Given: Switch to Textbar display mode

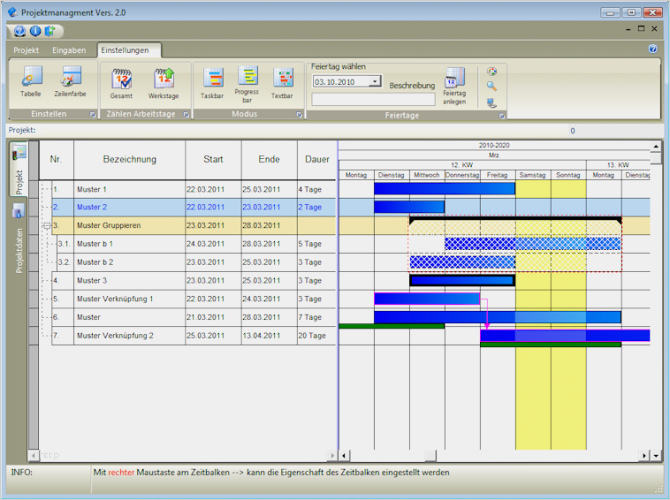Looking at the screenshot, I should (x=283, y=78).
